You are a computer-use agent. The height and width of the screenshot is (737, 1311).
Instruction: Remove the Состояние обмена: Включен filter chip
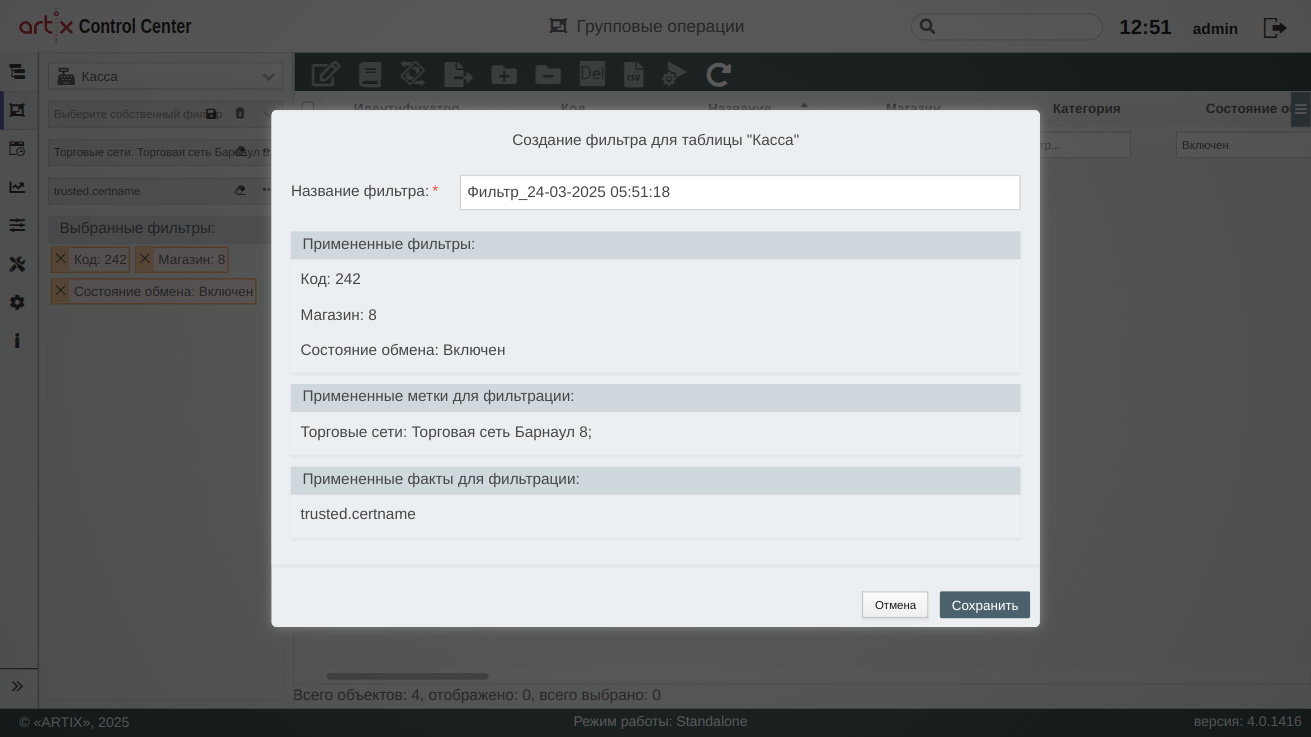tap(61, 291)
